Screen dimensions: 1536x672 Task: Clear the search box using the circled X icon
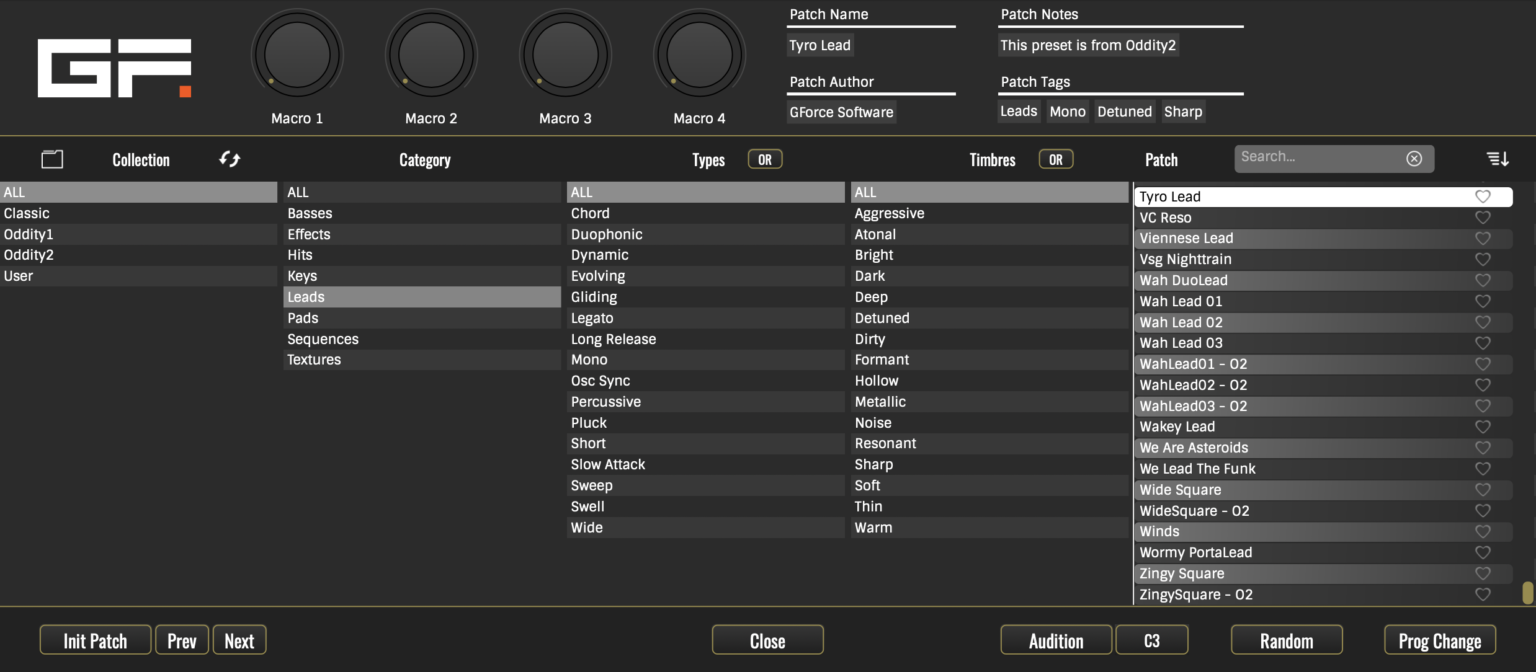tap(1414, 158)
